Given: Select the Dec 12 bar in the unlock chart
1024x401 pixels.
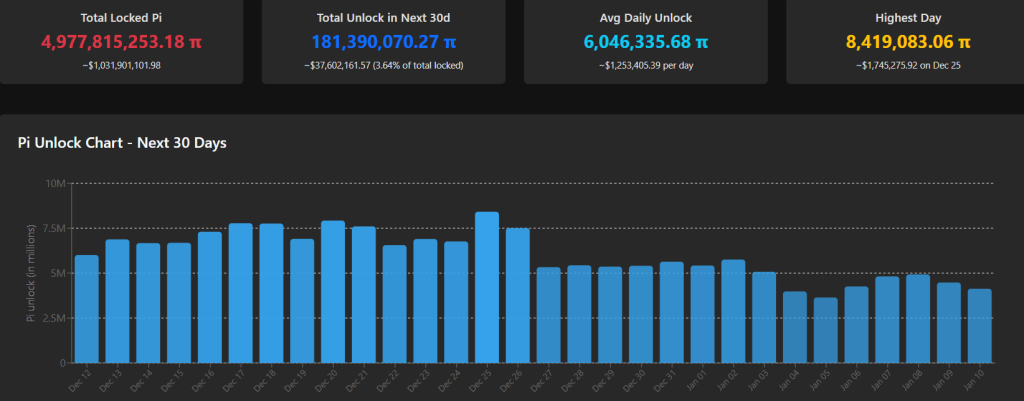Looking at the screenshot, I should (x=87, y=309).
